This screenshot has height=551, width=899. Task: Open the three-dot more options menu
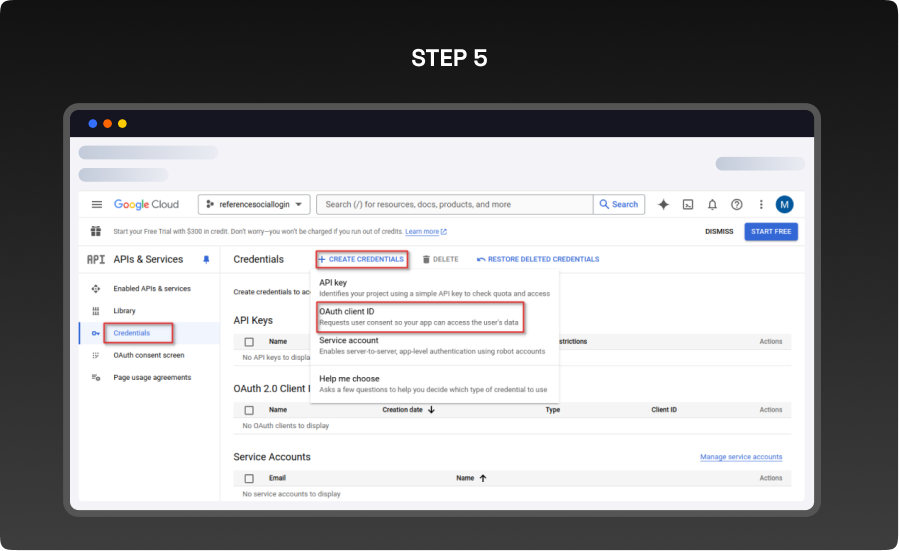[x=761, y=204]
